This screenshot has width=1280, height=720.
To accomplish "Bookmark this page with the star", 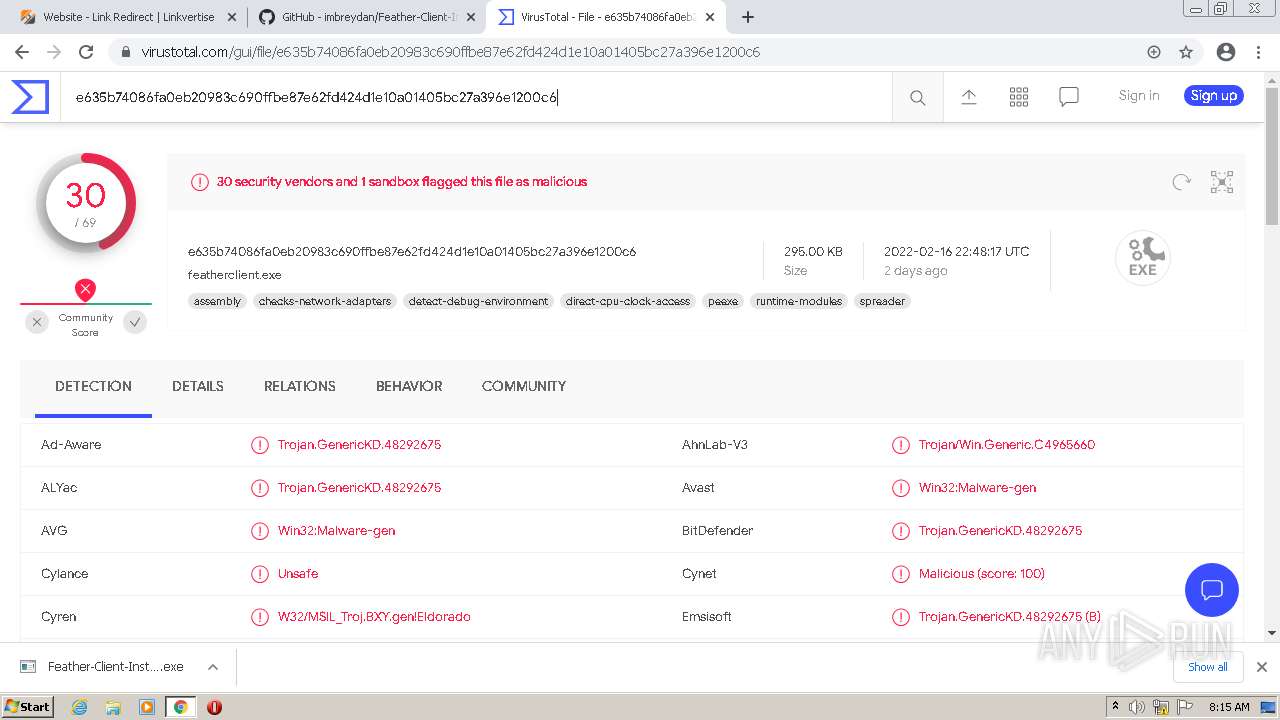I will click(x=1186, y=52).
